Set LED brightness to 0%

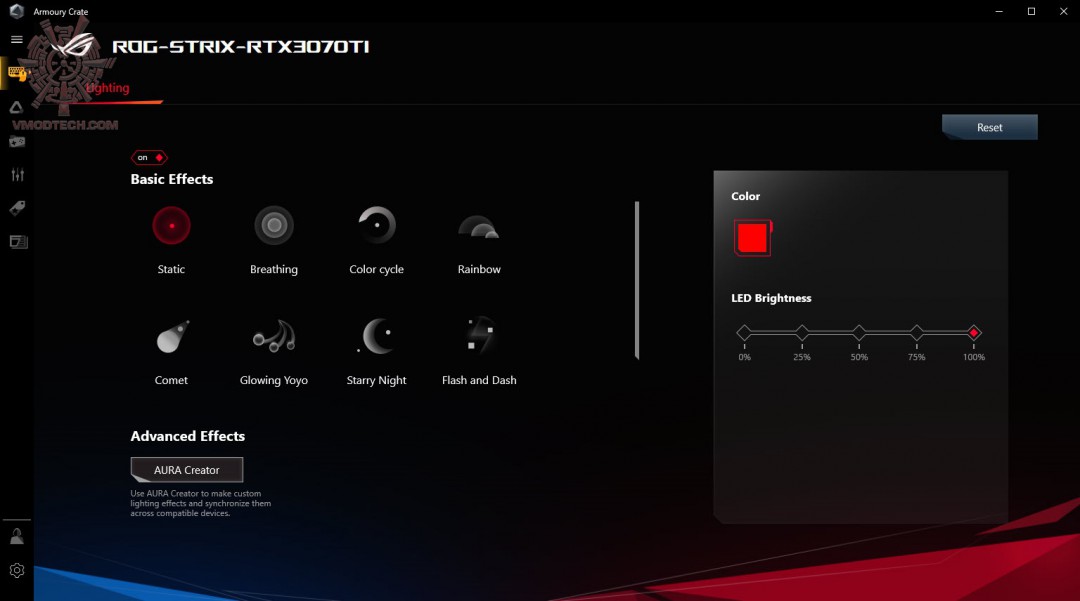point(744,333)
